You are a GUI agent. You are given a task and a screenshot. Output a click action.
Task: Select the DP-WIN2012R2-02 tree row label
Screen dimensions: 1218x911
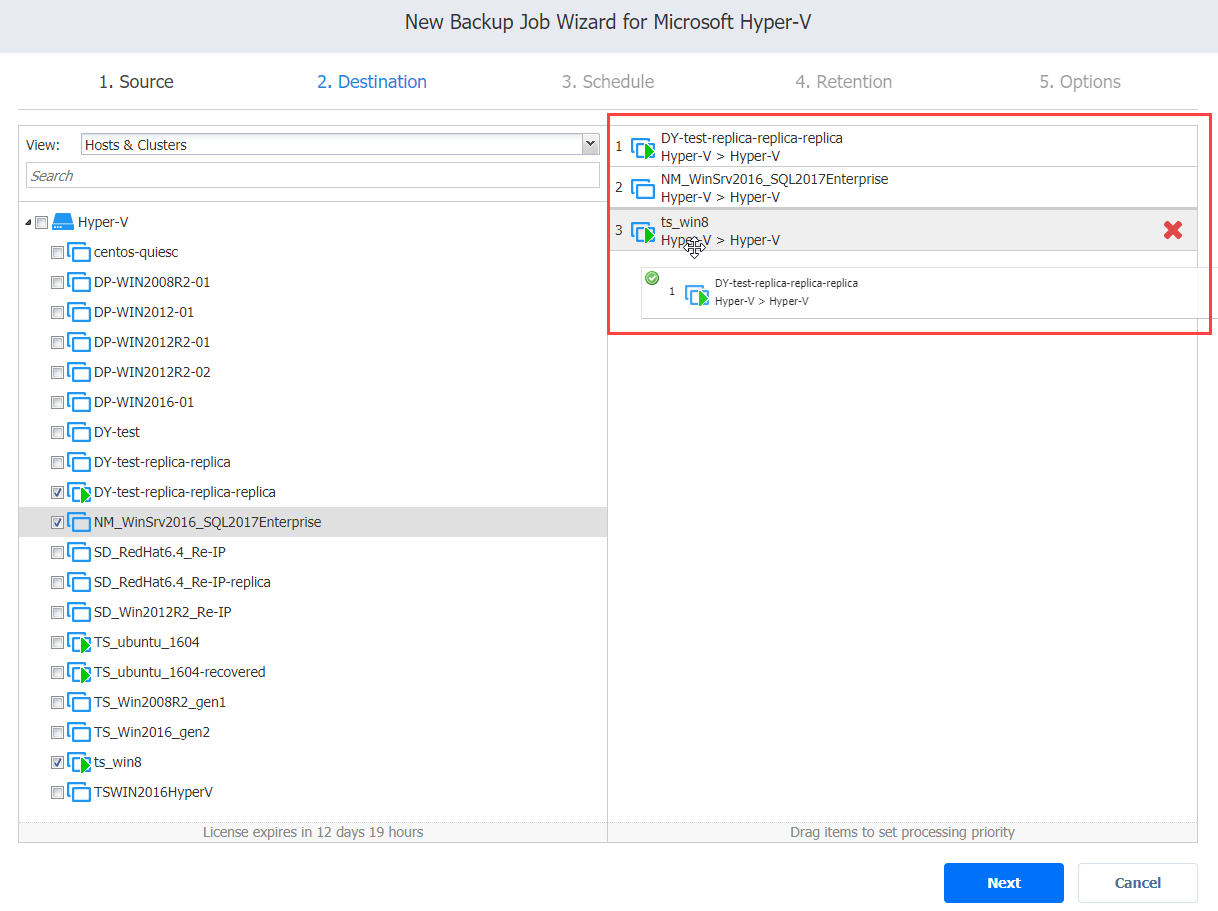[152, 372]
